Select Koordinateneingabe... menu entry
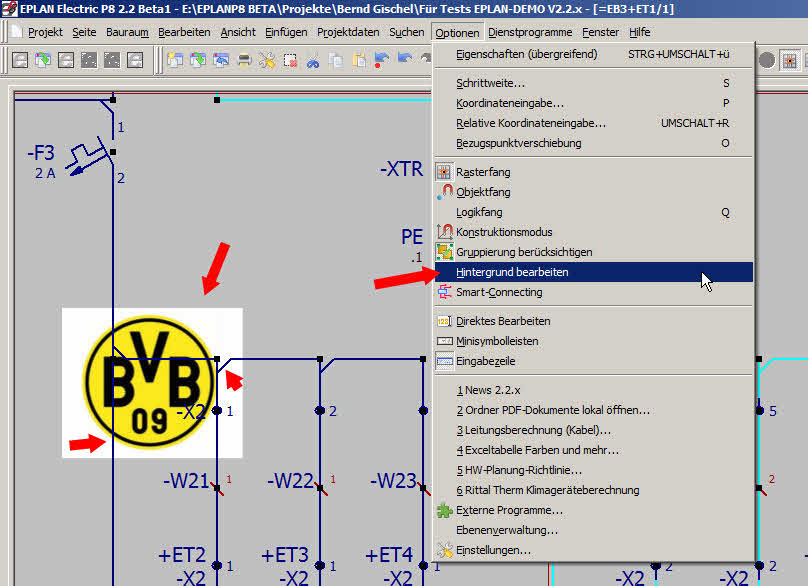The height and width of the screenshot is (586, 808). [594, 104]
